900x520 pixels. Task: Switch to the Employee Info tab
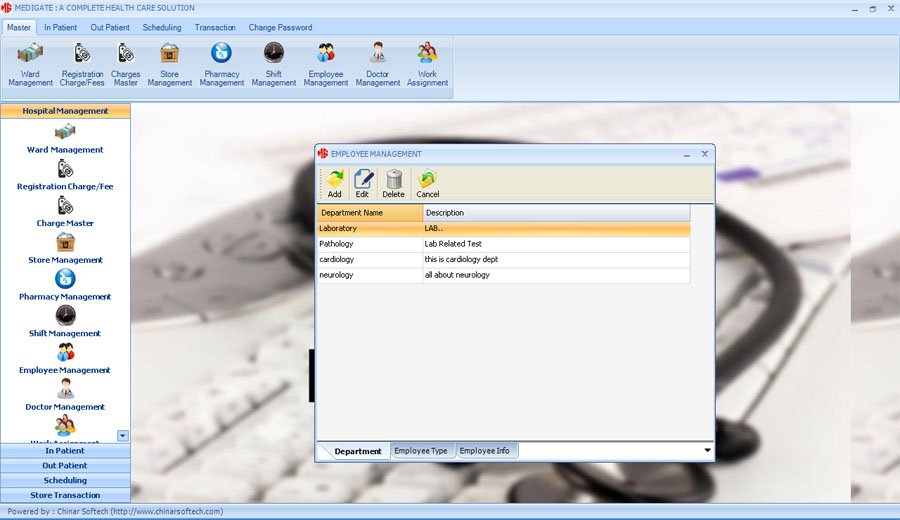pyautogui.click(x=484, y=451)
